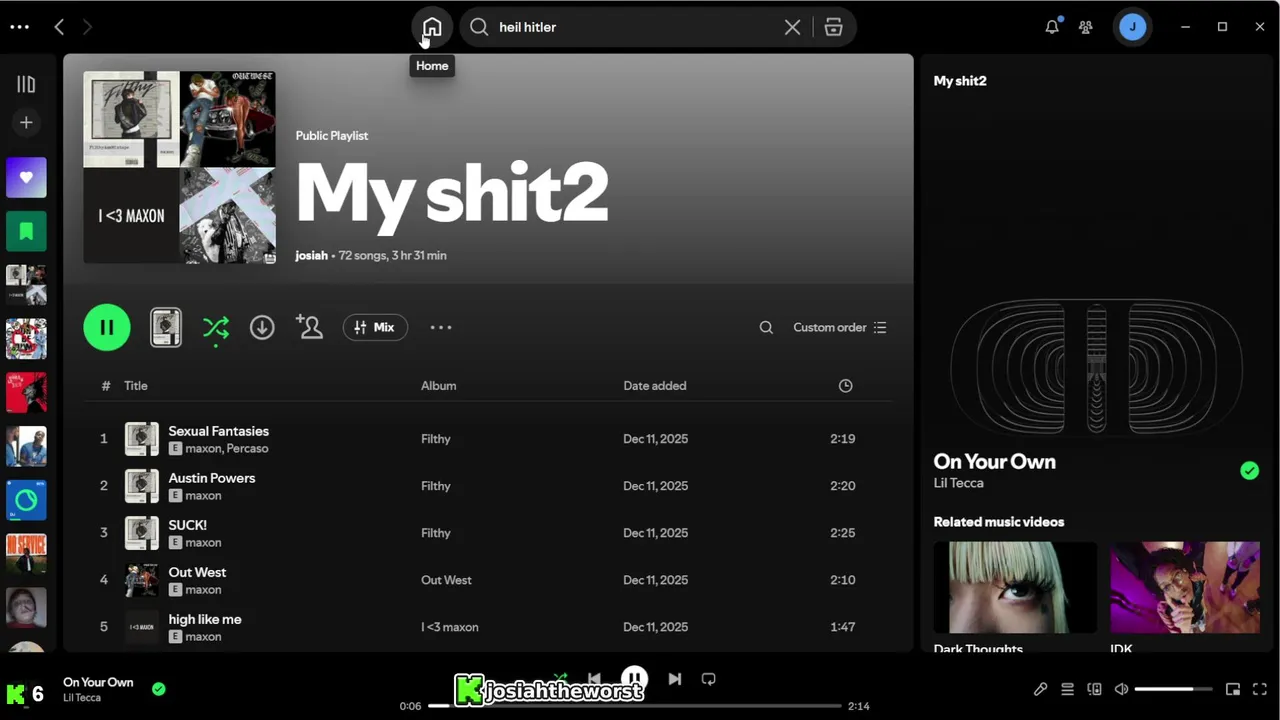The height and width of the screenshot is (720, 1280).
Task: Sort by the Album column
Action: pyautogui.click(x=438, y=386)
